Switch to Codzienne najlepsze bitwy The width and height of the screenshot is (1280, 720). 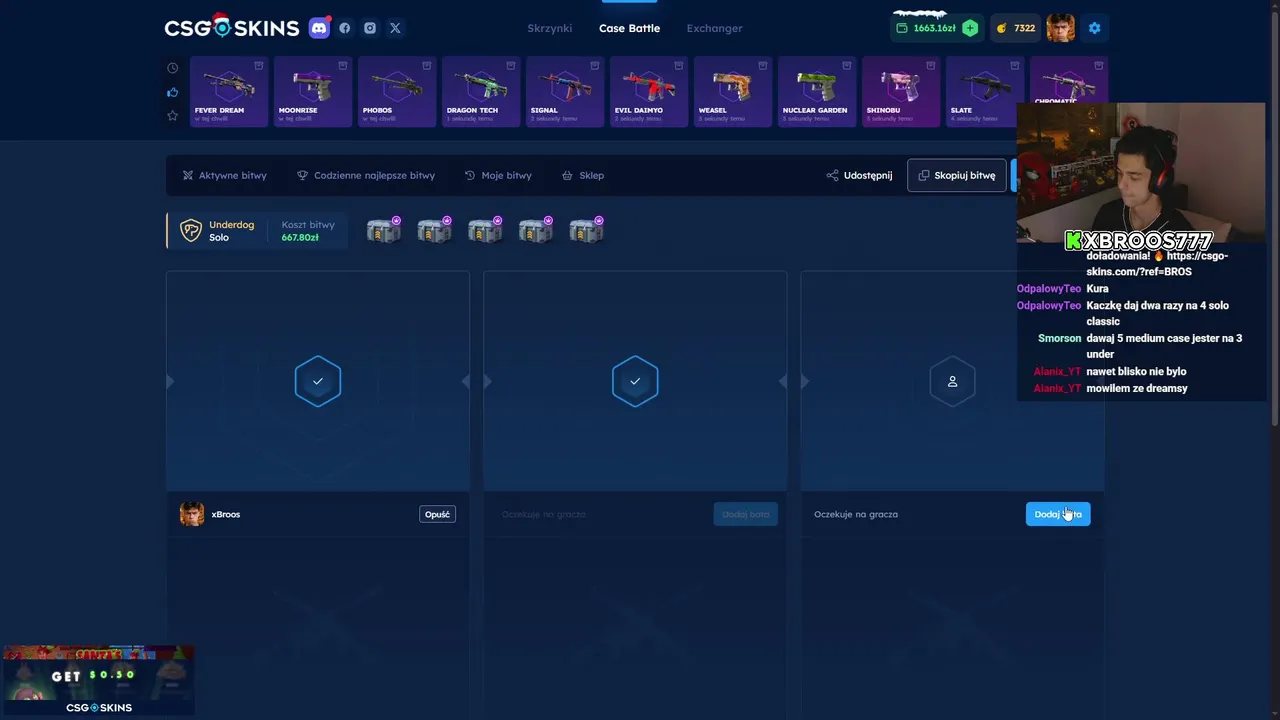(x=366, y=175)
